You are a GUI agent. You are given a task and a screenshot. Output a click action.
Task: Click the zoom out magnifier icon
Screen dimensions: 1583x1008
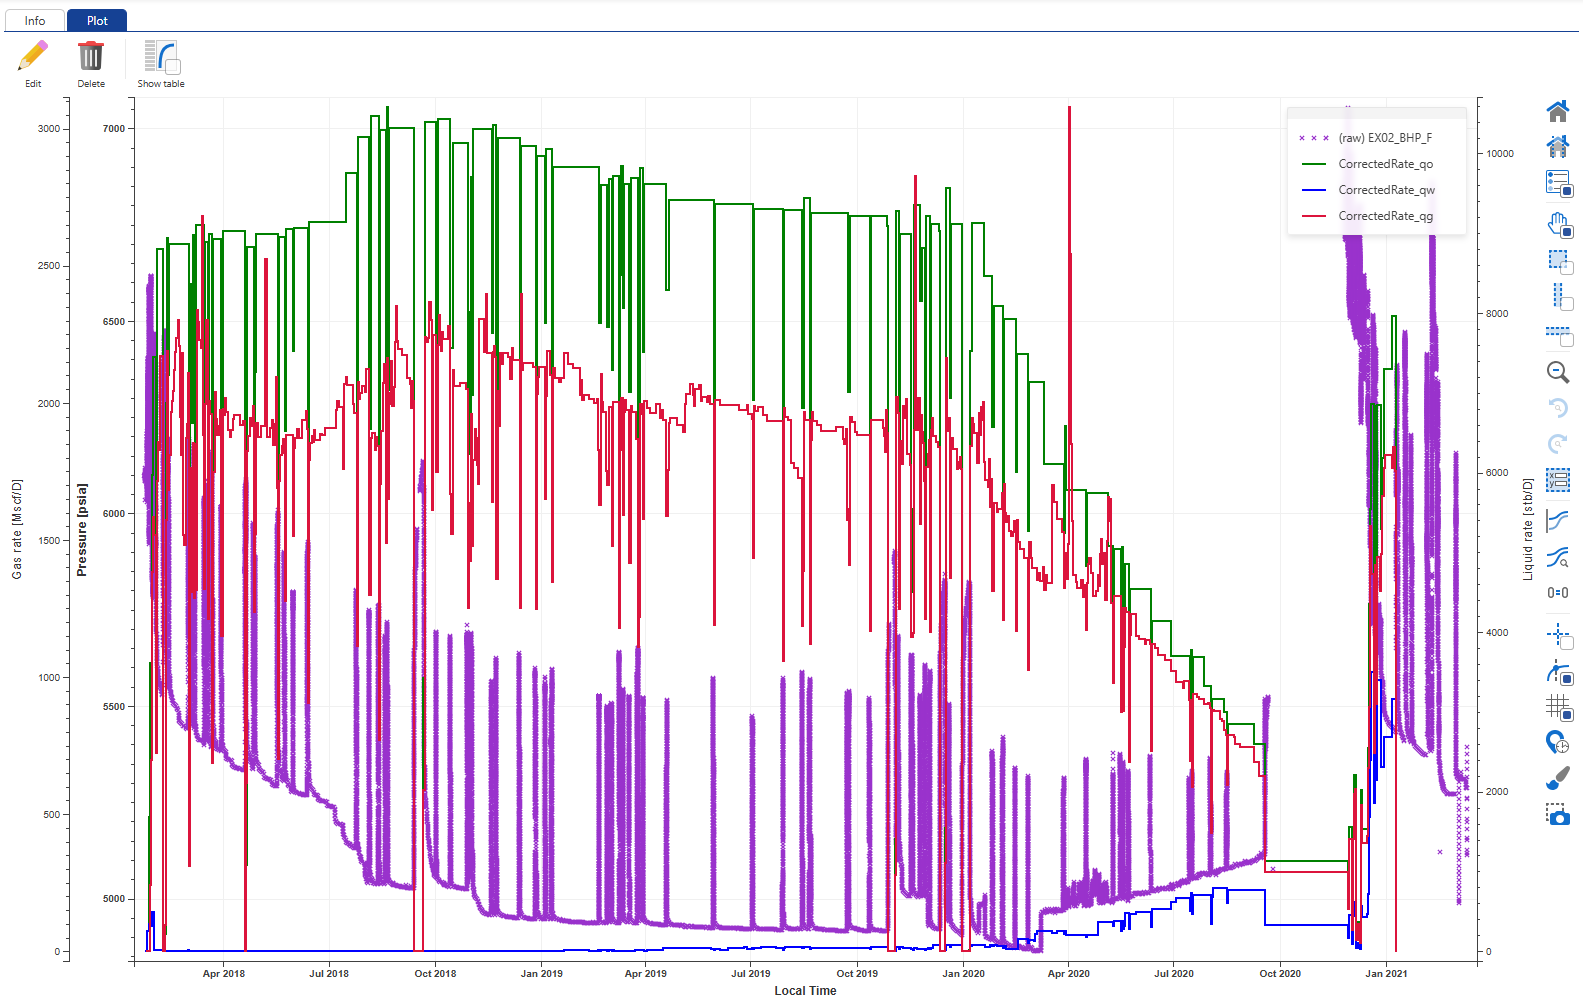click(x=1557, y=372)
